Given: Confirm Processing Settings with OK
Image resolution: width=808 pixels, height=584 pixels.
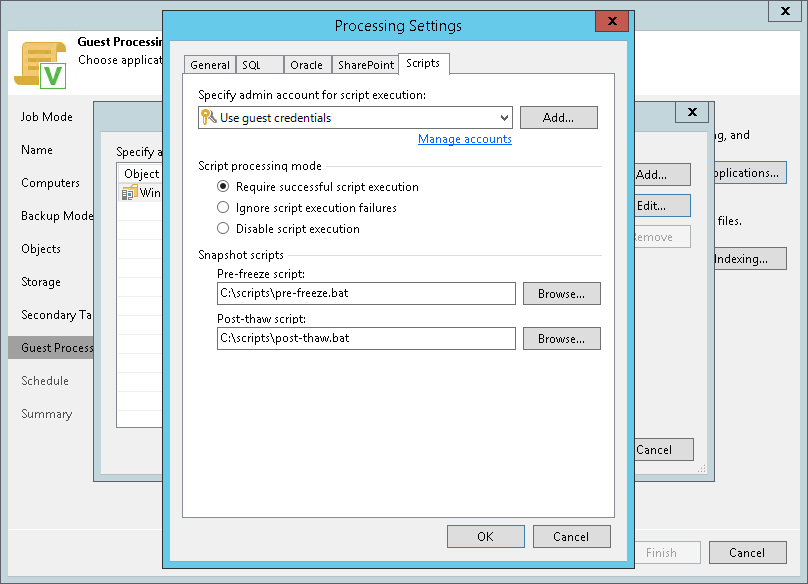Looking at the screenshot, I should (x=485, y=537).
